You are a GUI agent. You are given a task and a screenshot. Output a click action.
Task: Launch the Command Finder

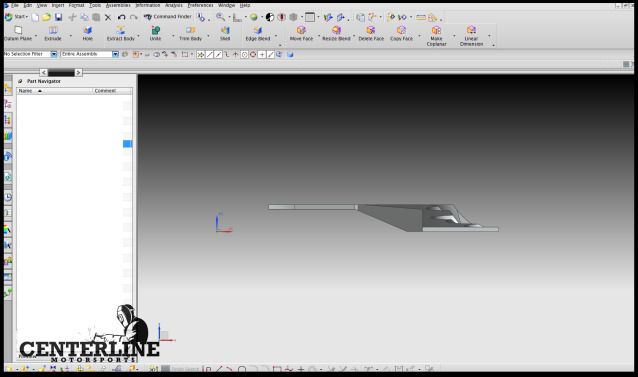pyautogui.click(x=168, y=17)
